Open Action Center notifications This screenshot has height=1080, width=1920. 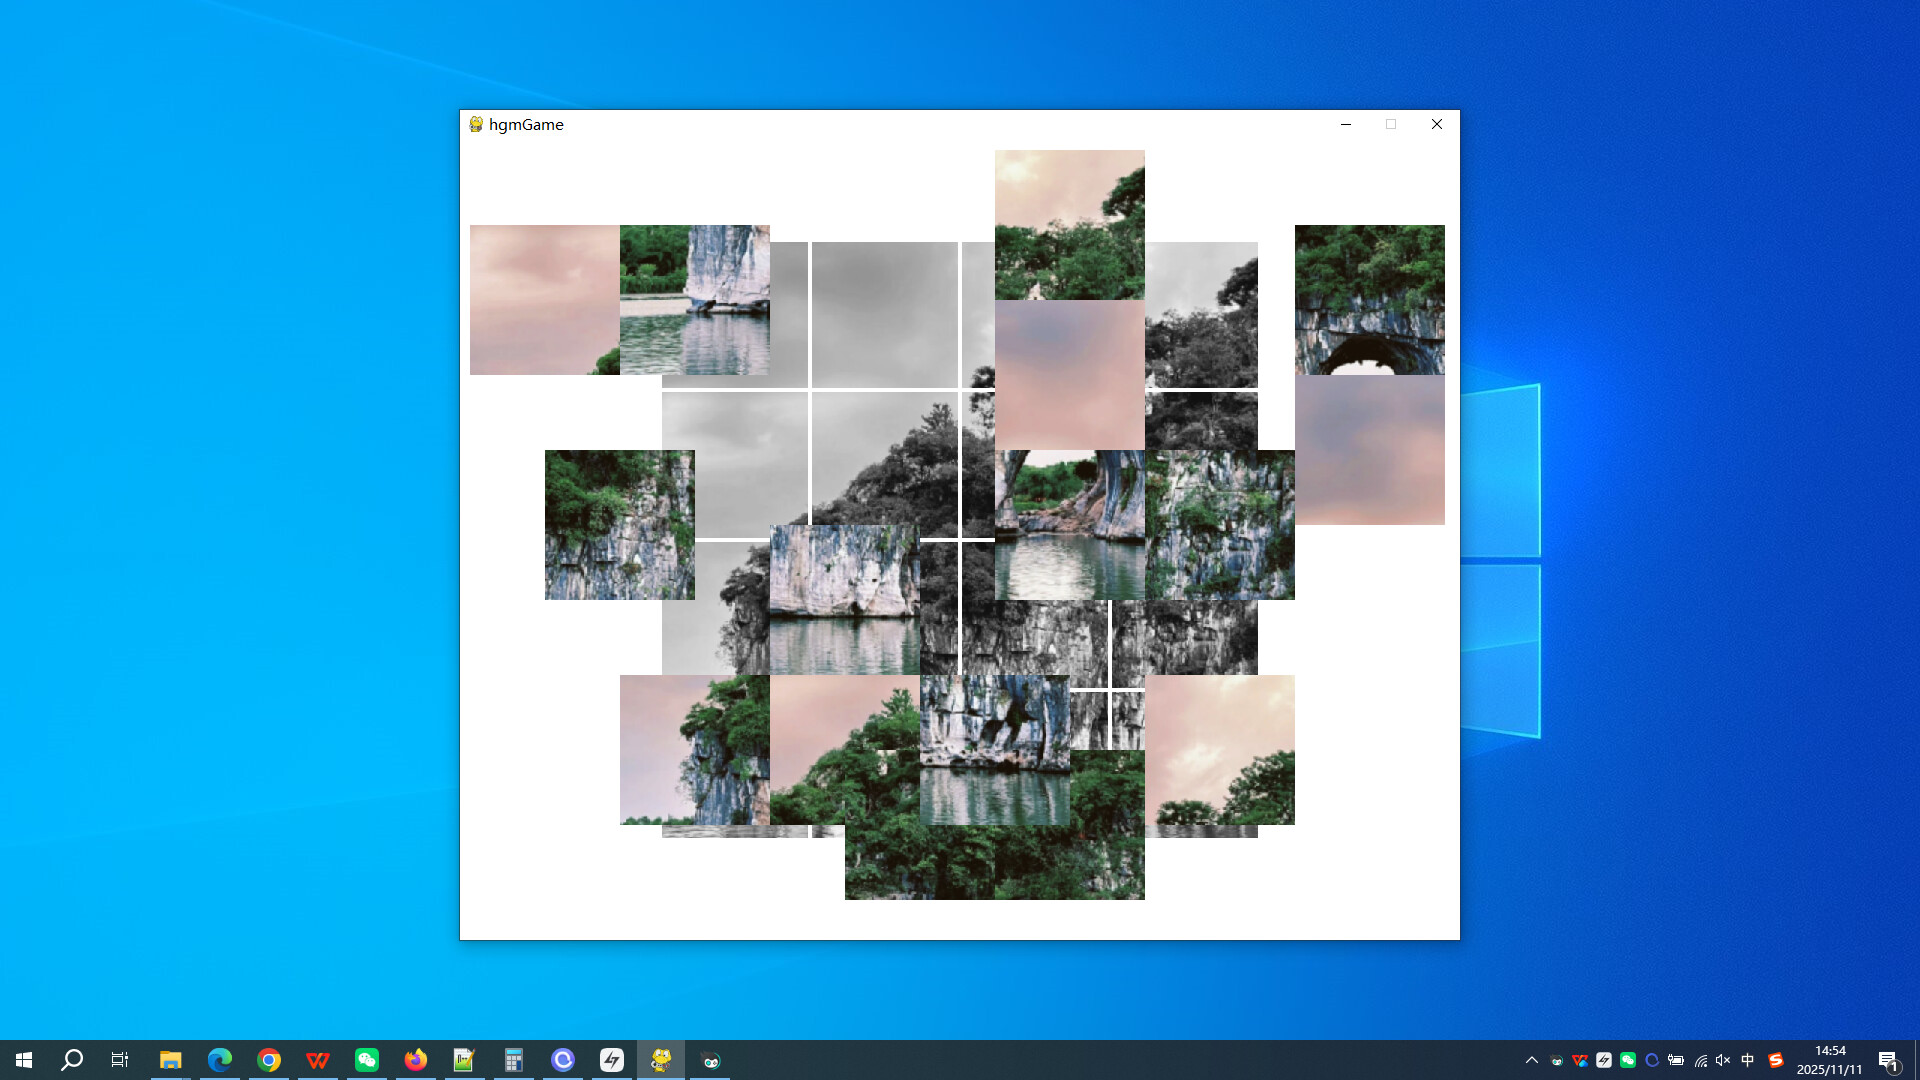pos(1890,1060)
